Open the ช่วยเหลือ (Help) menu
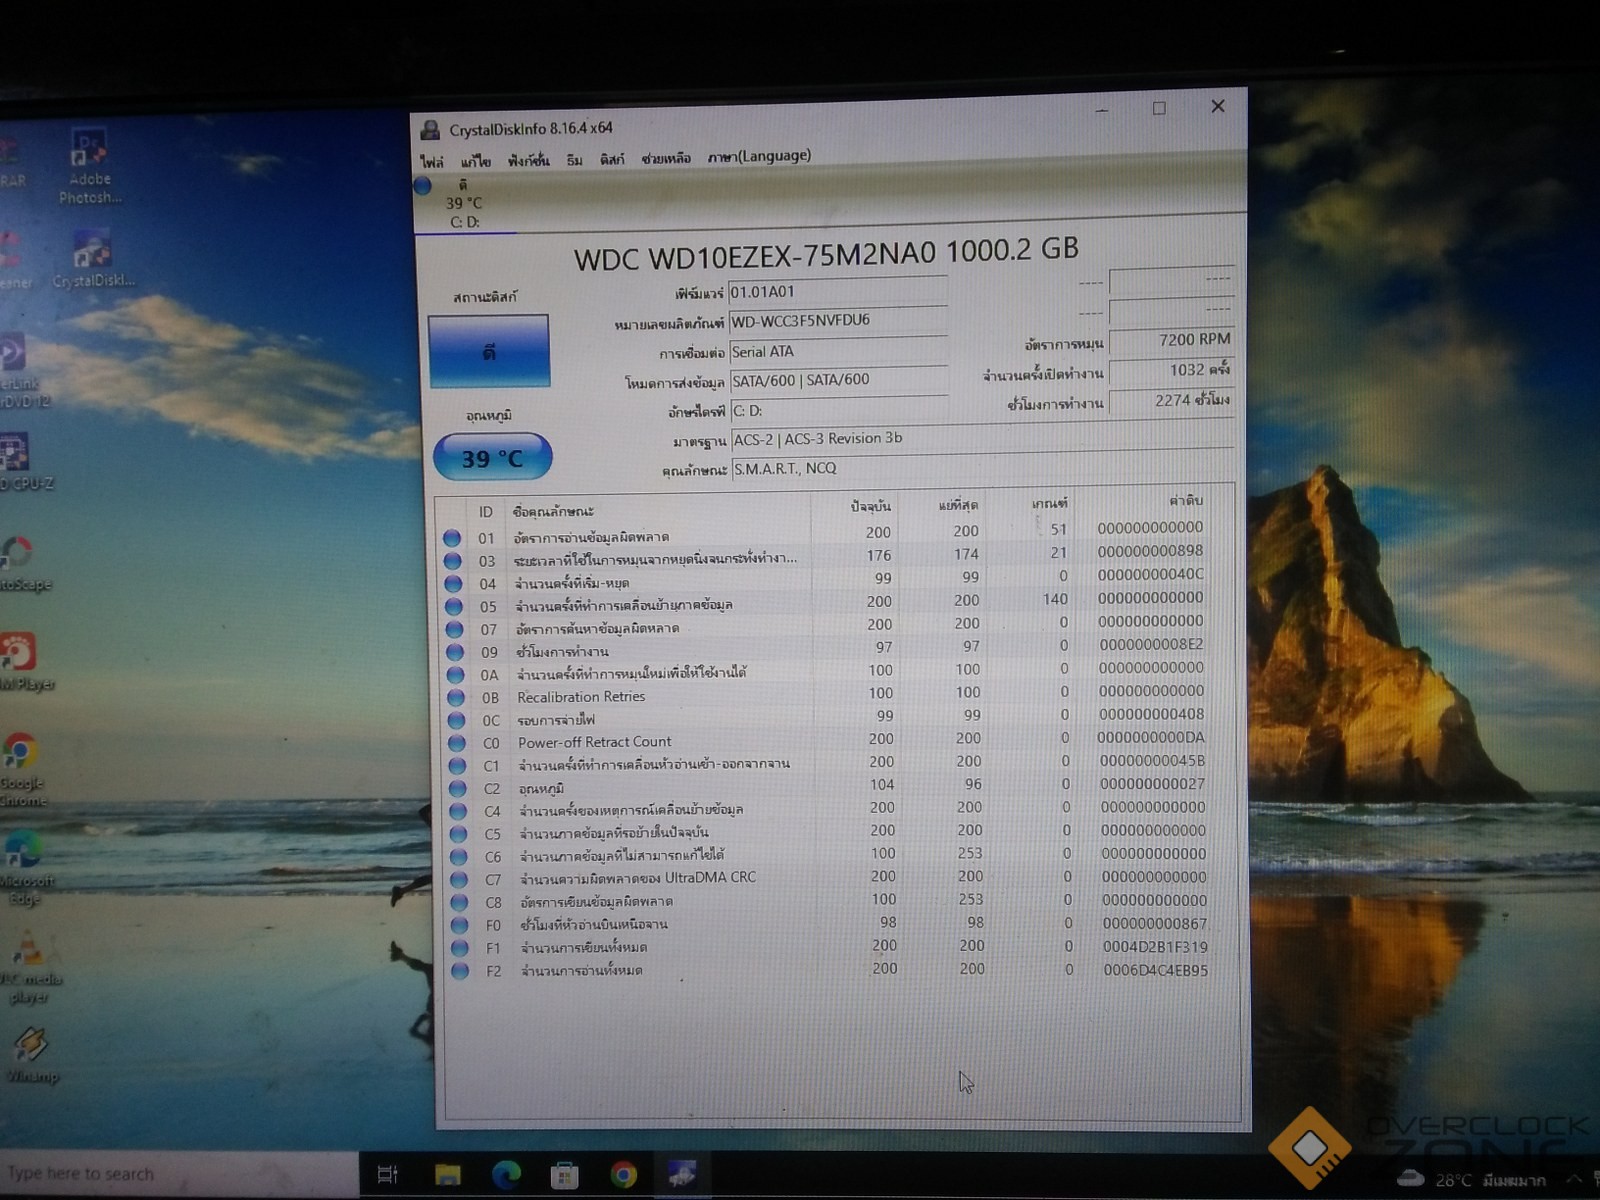 tap(666, 158)
